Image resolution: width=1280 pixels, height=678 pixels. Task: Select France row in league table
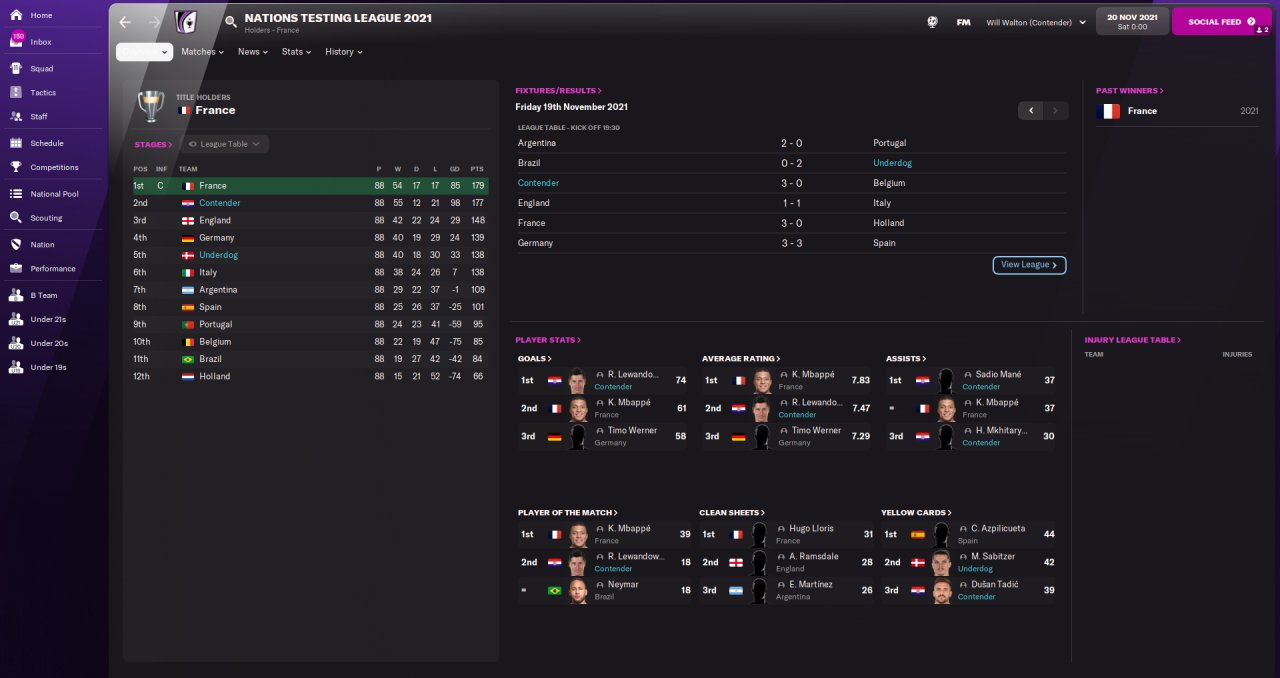pyautogui.click(x=310, y=186)
